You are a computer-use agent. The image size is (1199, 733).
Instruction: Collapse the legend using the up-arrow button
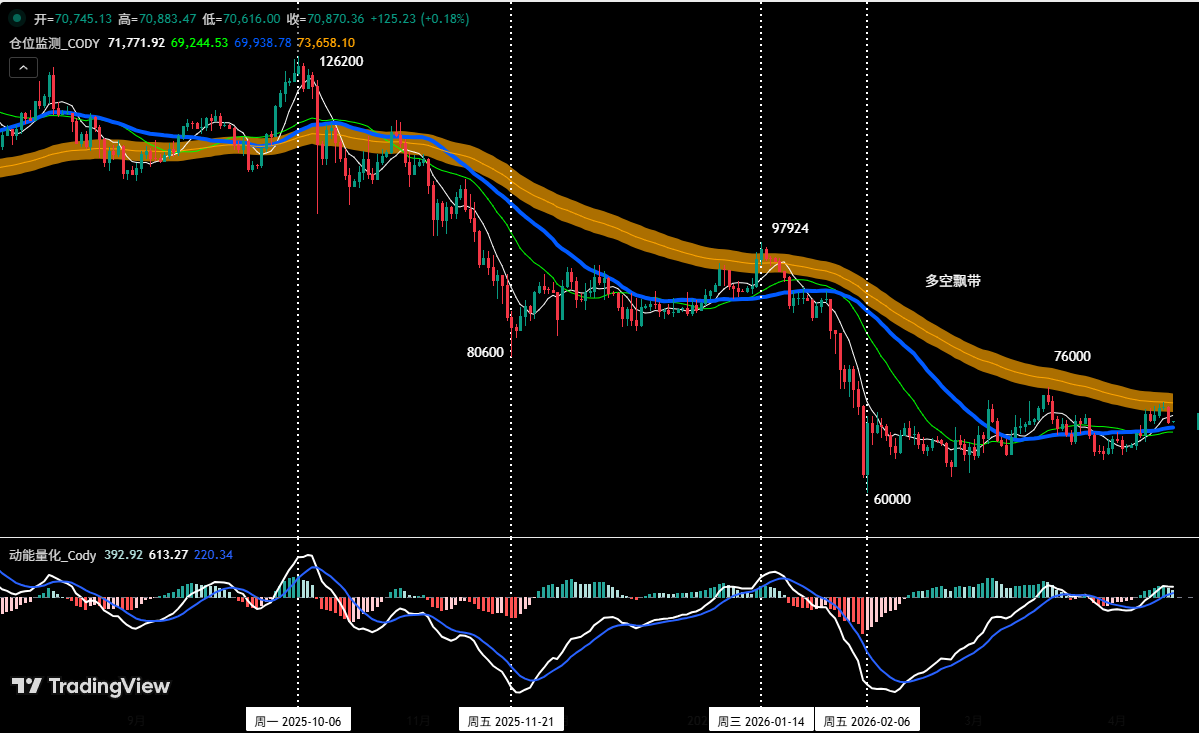pos(22,67)
